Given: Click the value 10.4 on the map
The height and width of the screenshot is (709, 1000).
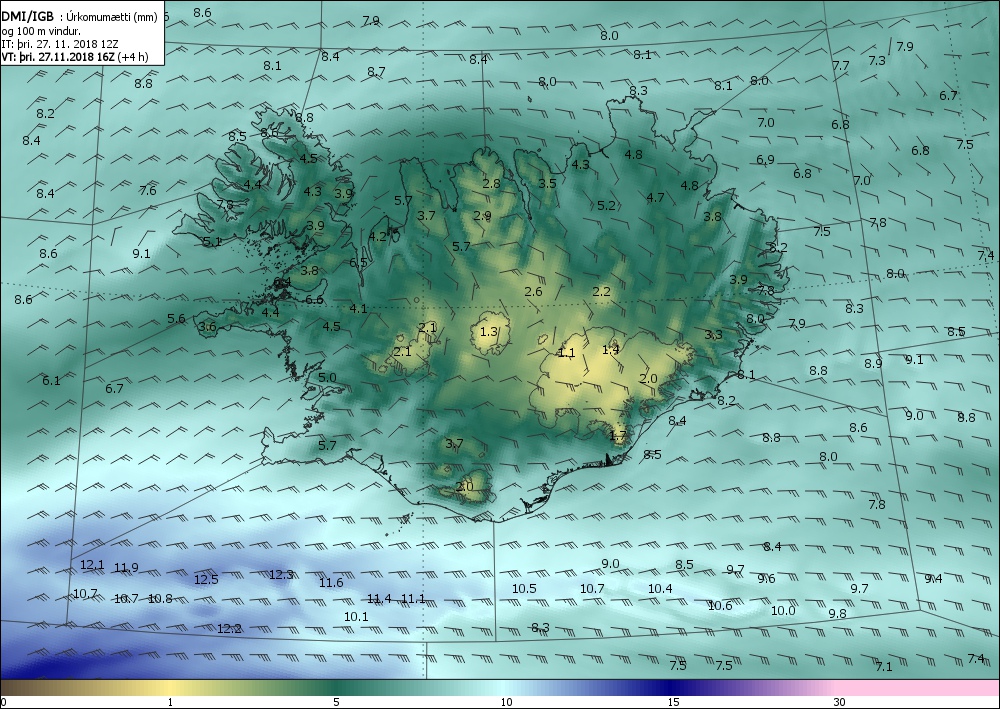Looking at the screenshot, I should coord(660,589).
